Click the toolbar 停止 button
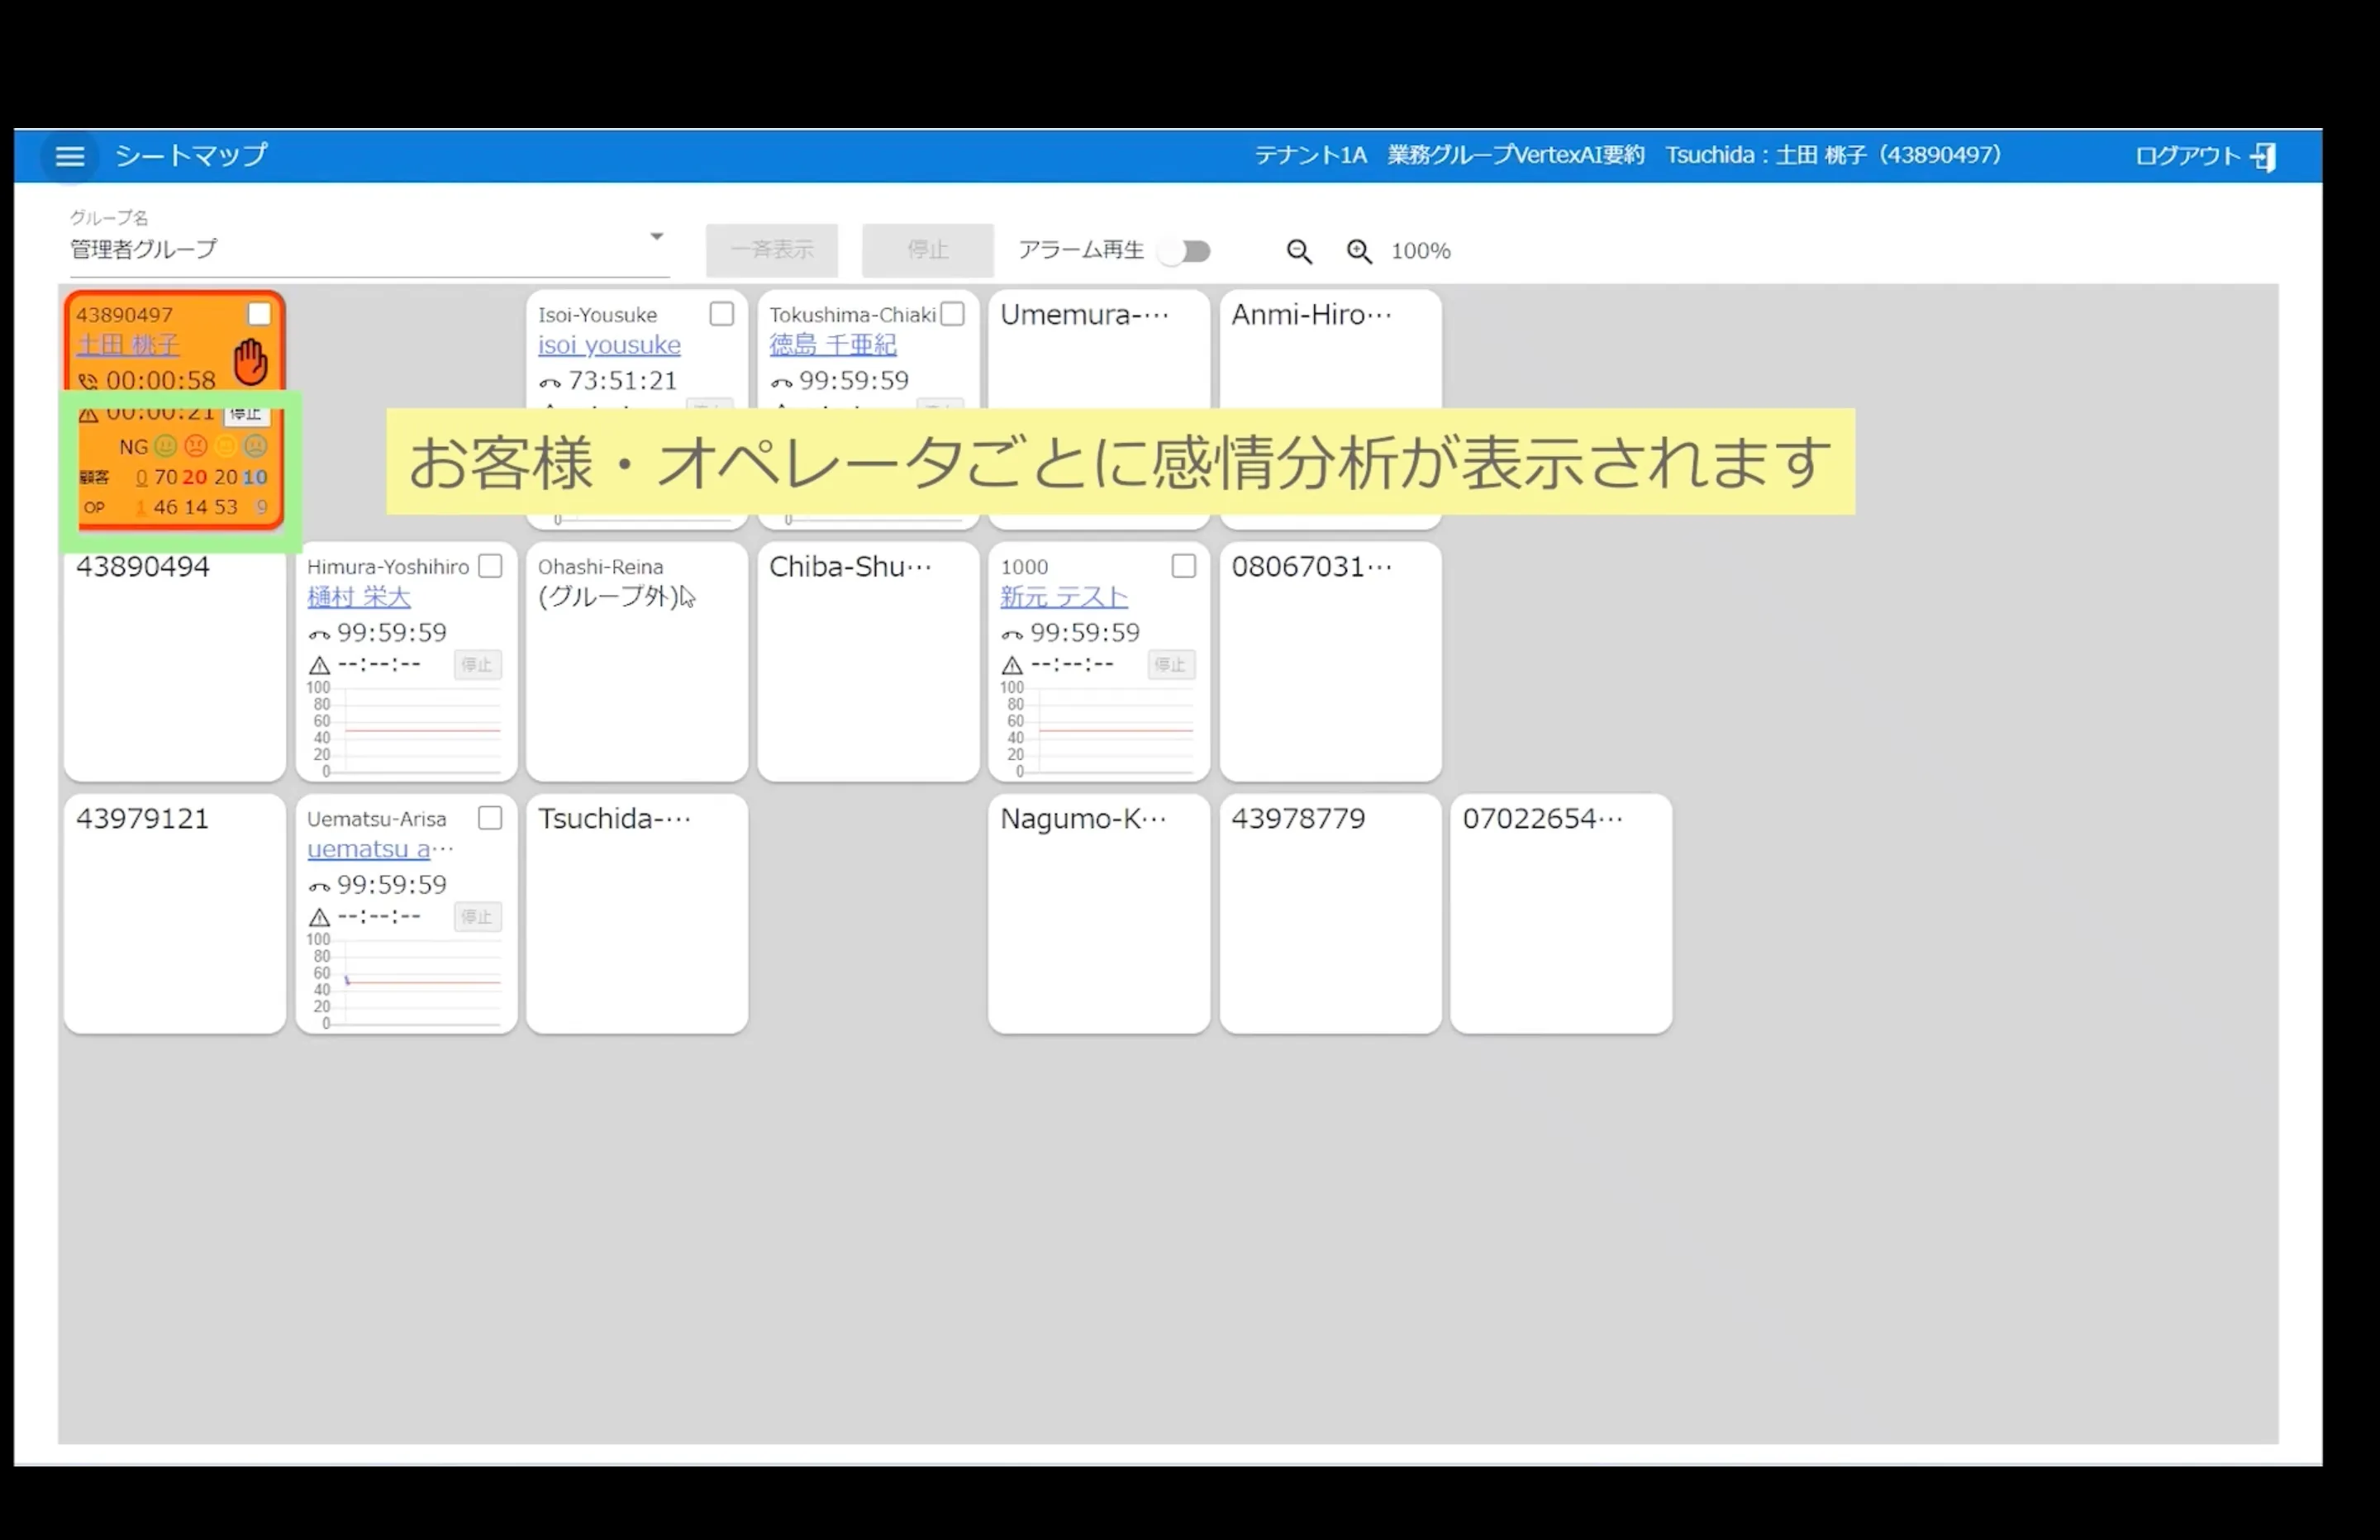The width and height of the screenshot is (2380, 1540). [x=928, y=250]
